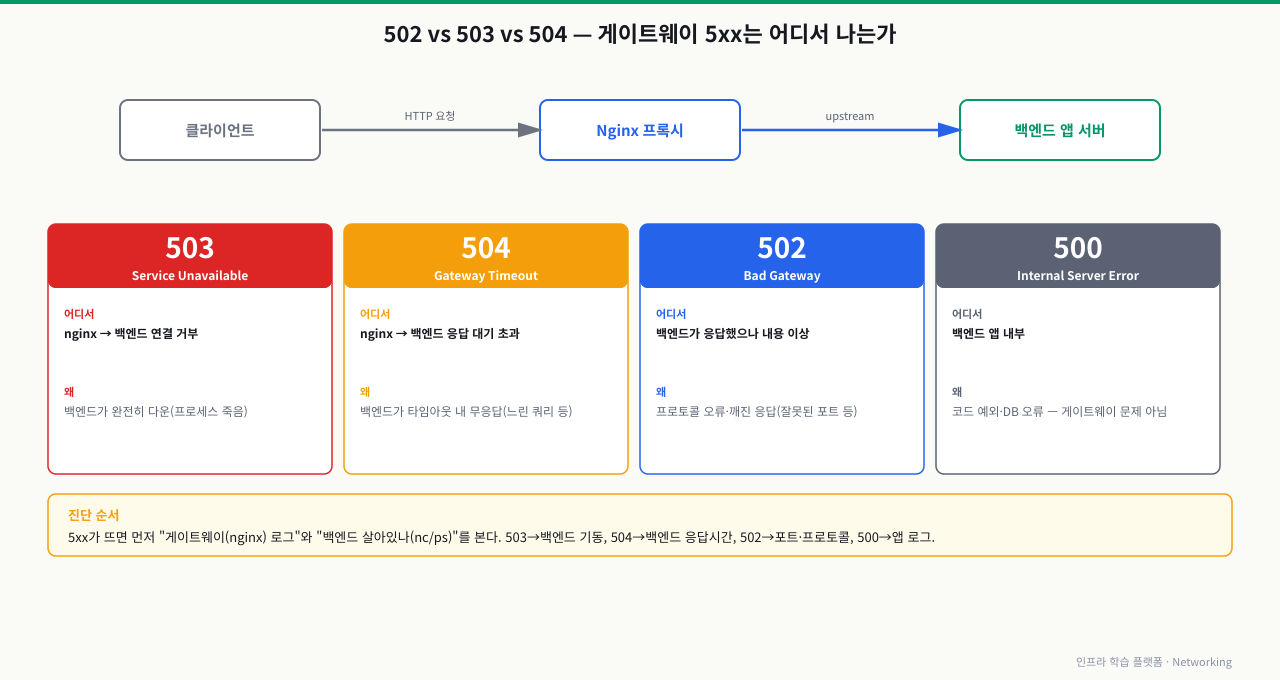Click the '왜' label in 504 card

pyautogui.click(x=365, y=392)
